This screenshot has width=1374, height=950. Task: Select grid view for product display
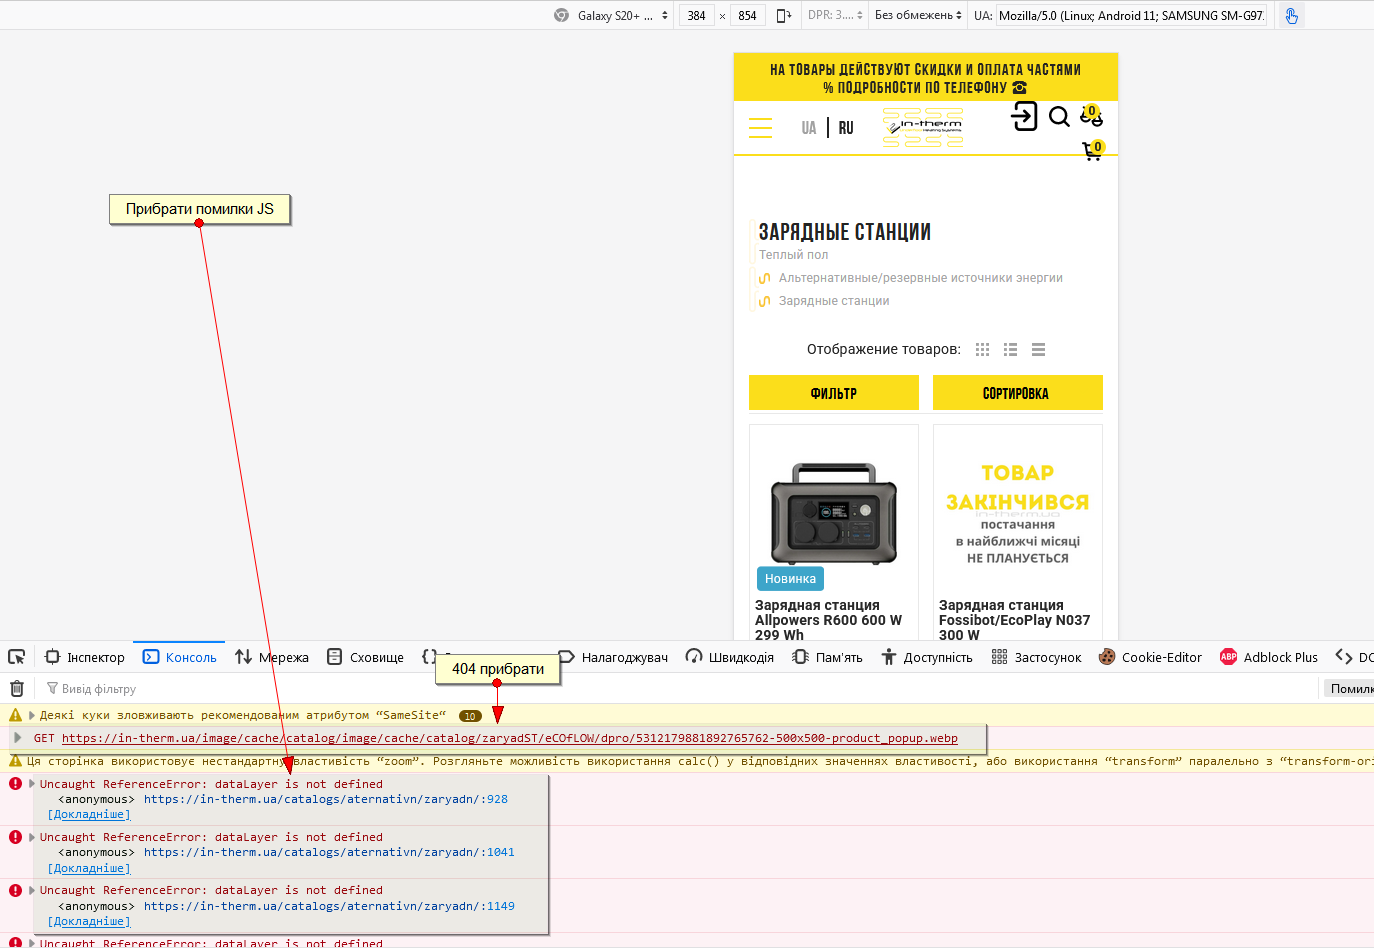point(982,350)
